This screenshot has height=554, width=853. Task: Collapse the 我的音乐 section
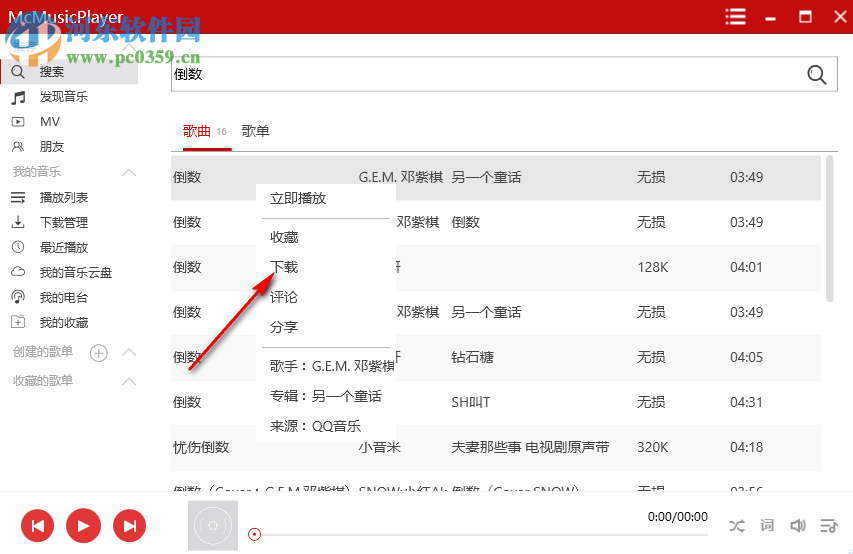129,173
